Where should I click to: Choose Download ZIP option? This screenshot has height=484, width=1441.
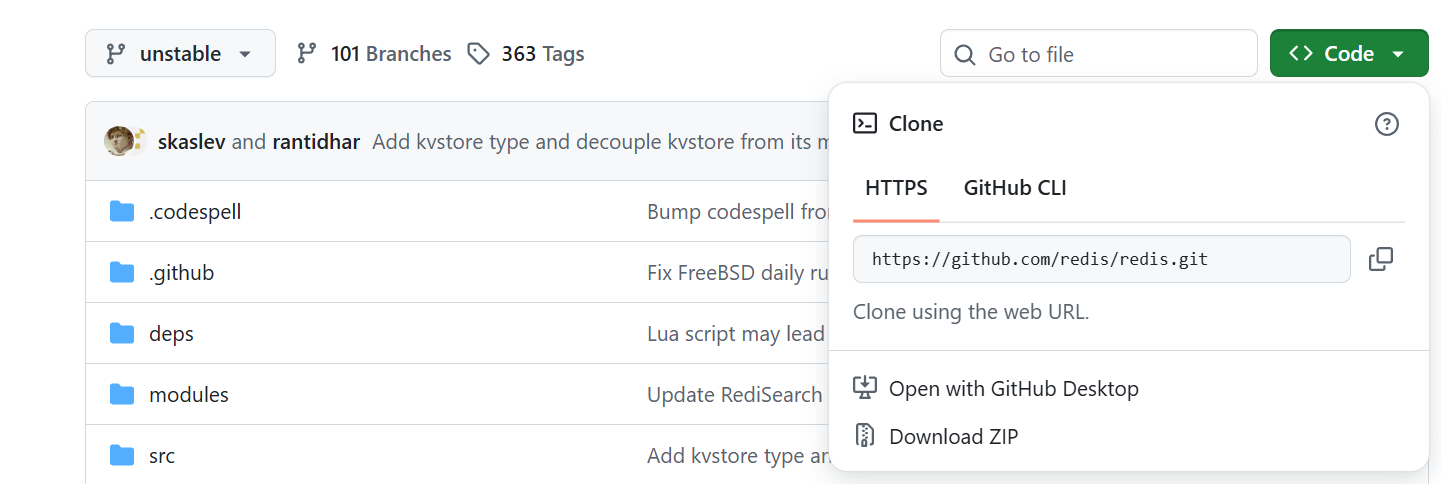(953, 436)
